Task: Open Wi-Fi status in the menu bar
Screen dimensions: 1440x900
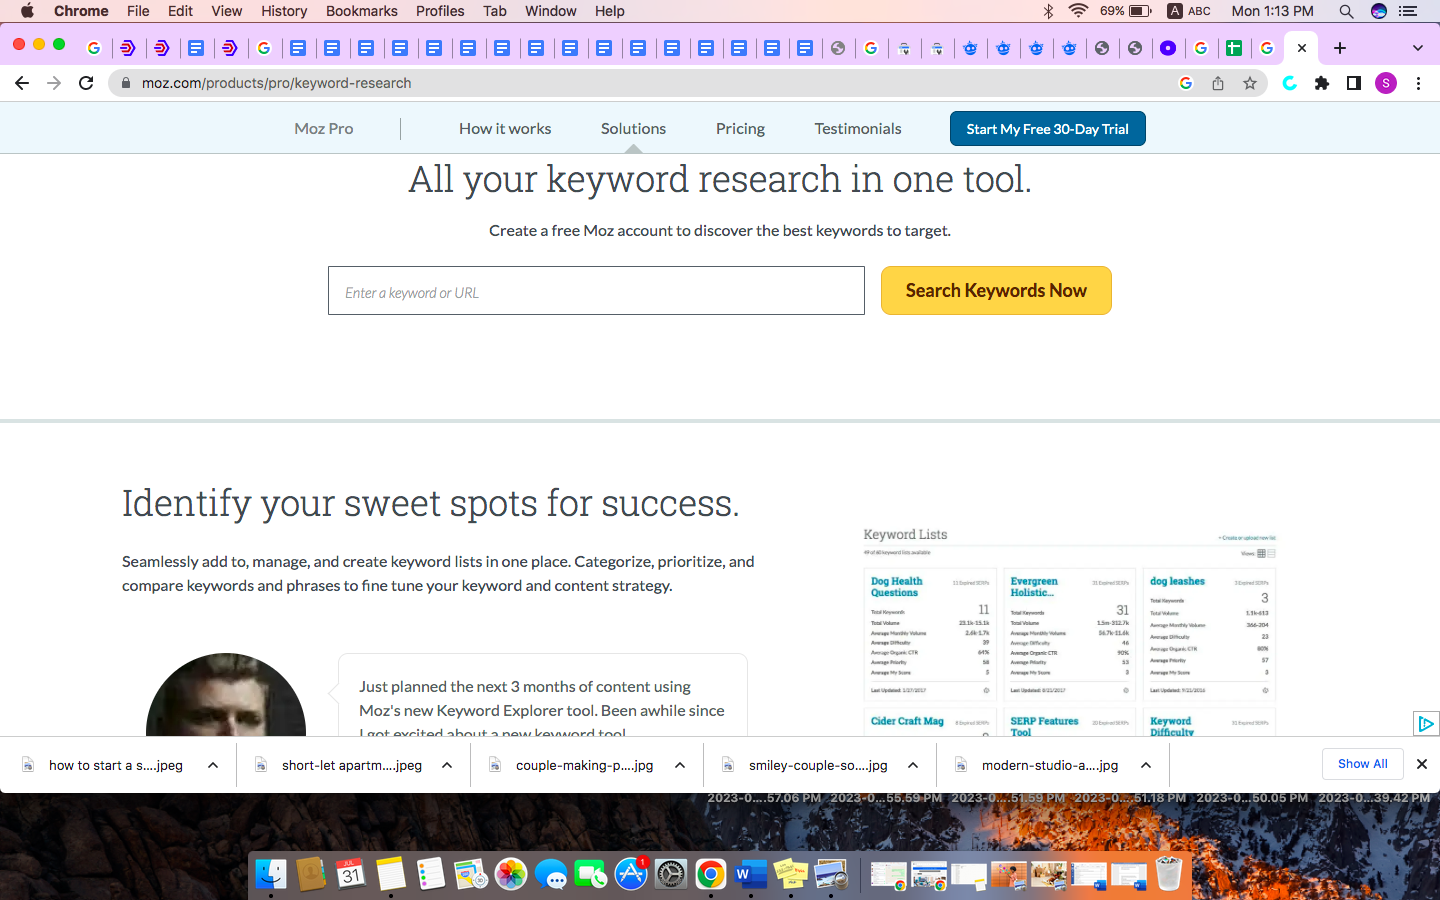Action: 1078,11
